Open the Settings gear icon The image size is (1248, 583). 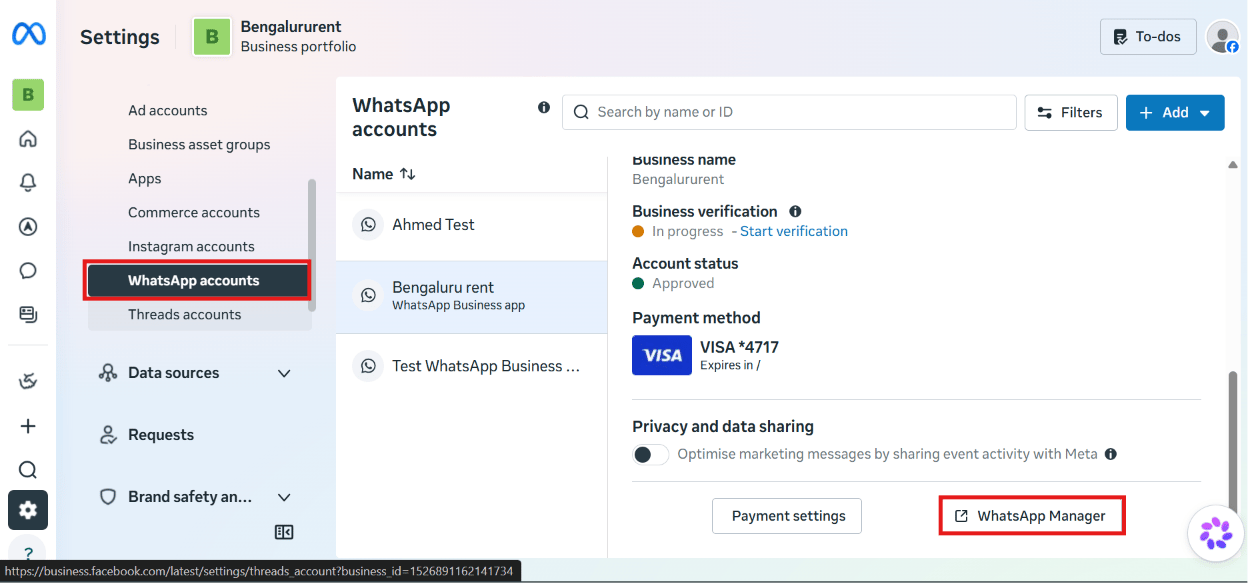pos(28,510)
